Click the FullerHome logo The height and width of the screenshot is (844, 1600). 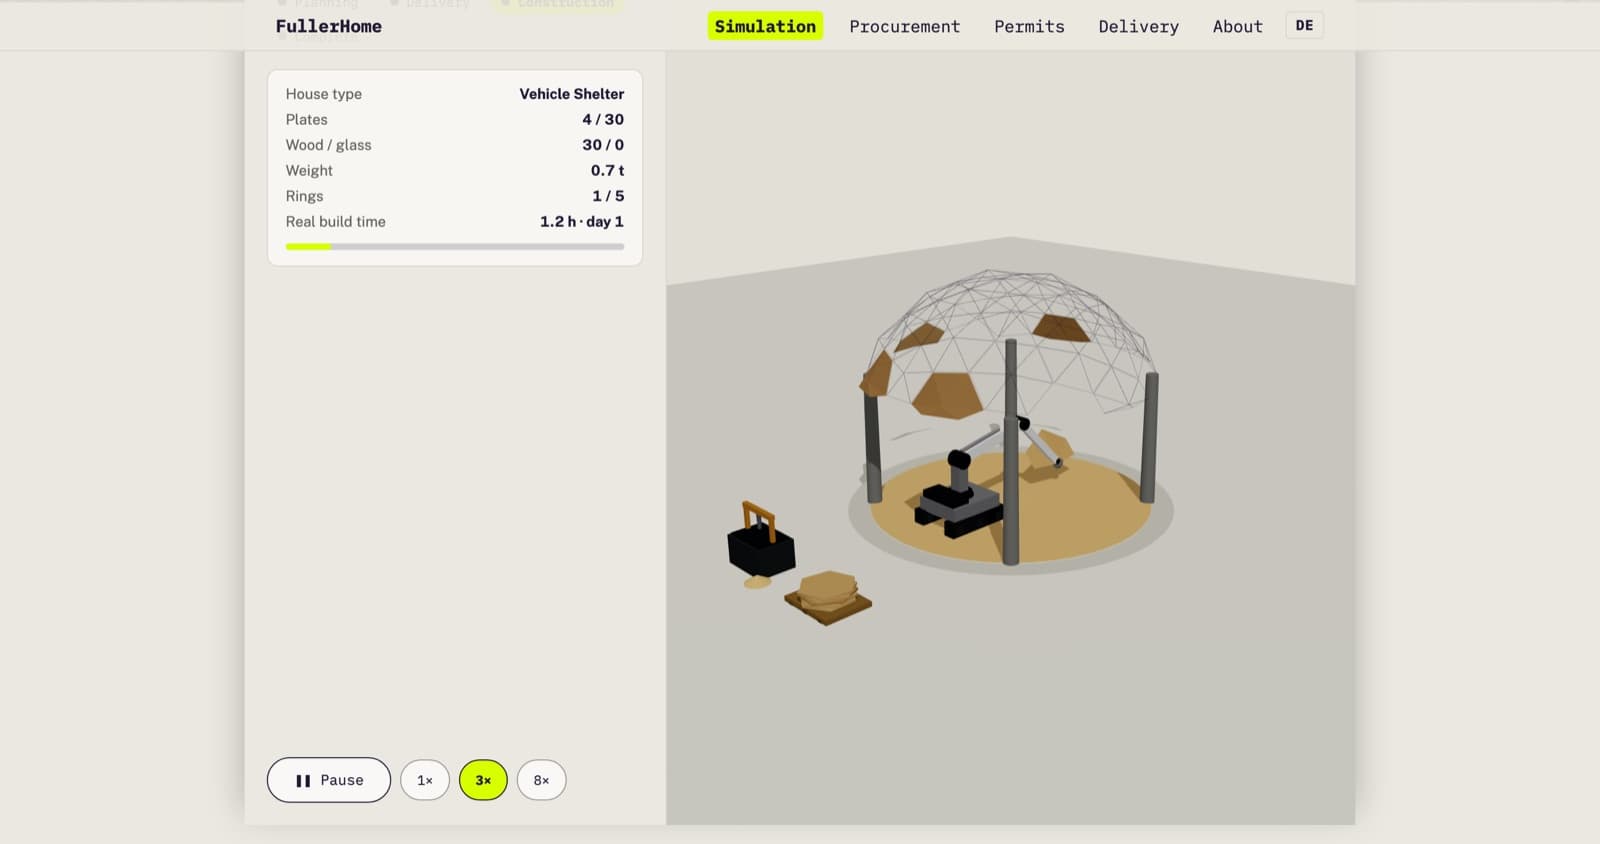coord(329,26)
